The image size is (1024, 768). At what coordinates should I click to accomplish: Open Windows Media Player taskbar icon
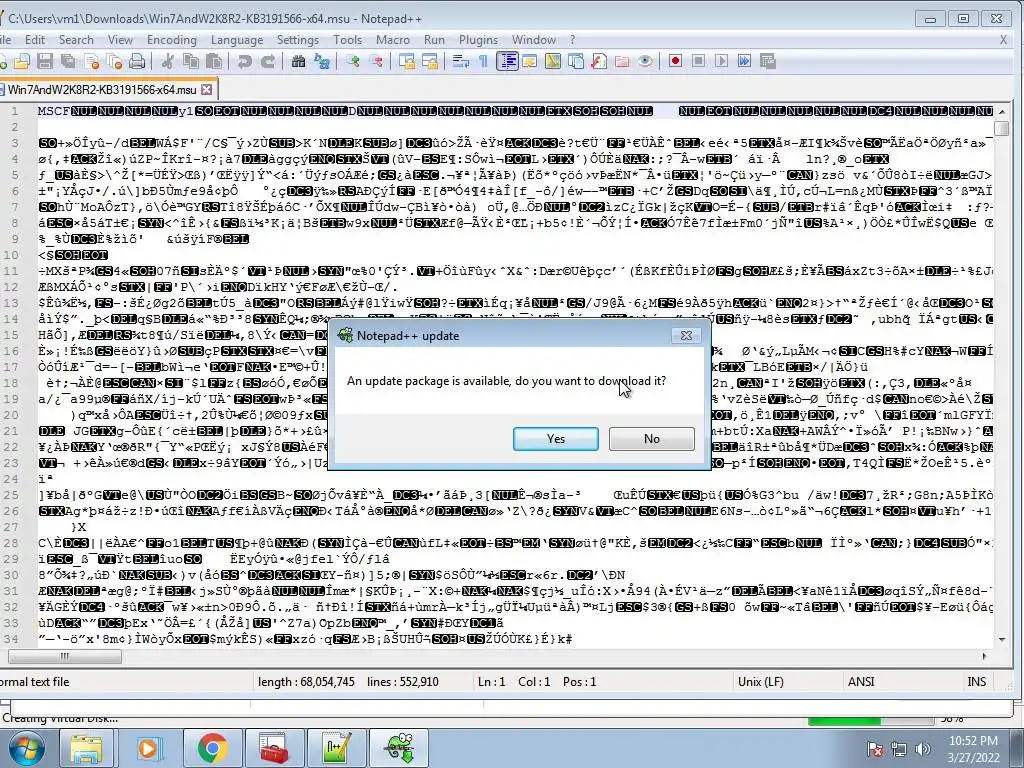(149, 748)
